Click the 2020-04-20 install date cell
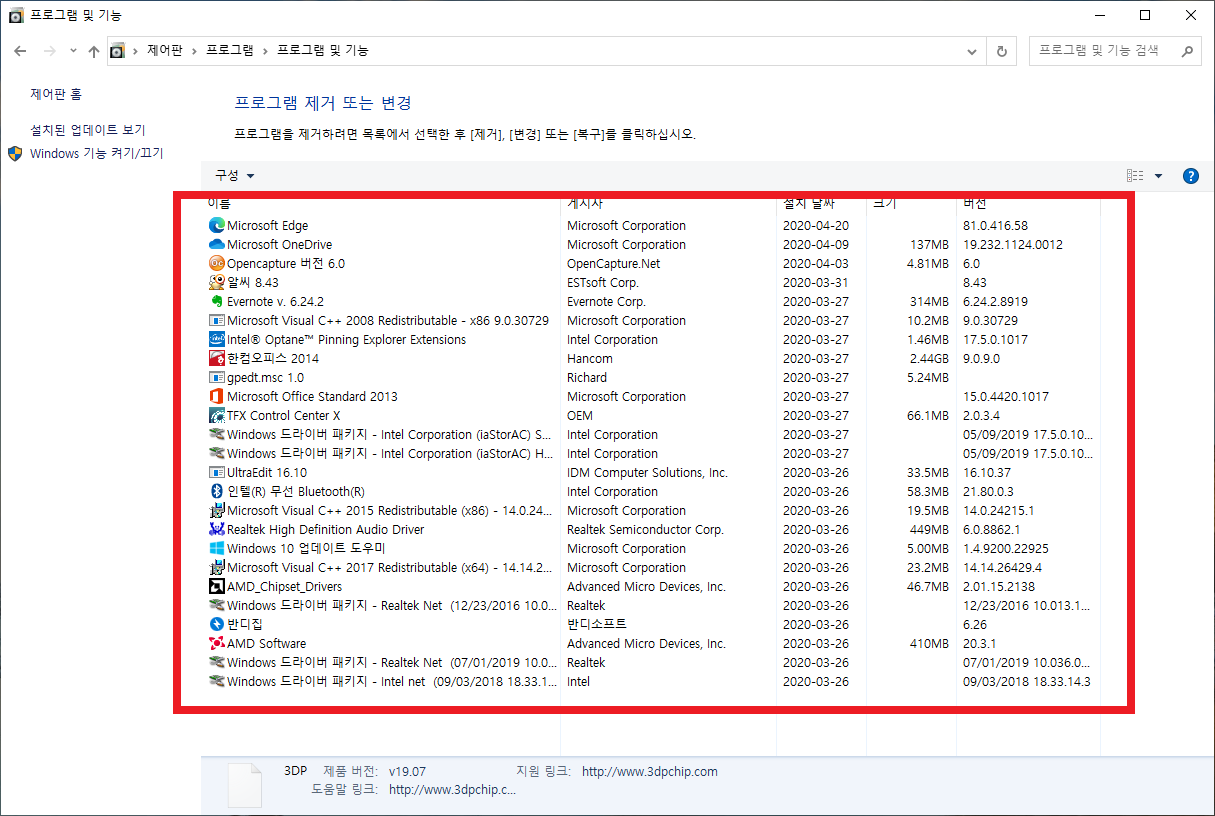This screenshot has height=816, width=1215. [x=815, y=226]
